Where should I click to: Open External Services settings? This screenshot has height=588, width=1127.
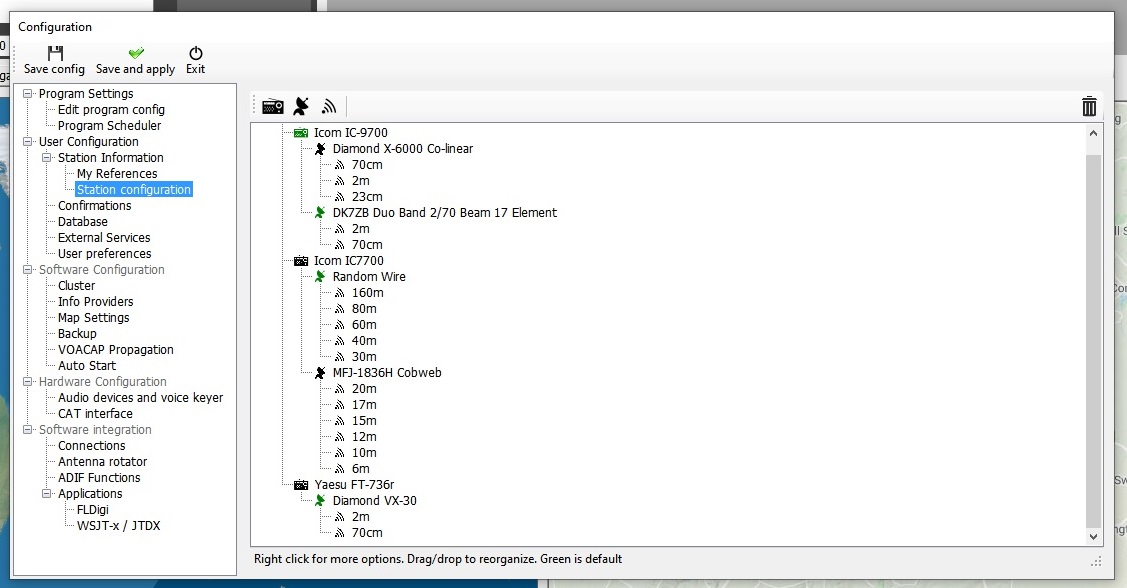pos(104,238)
